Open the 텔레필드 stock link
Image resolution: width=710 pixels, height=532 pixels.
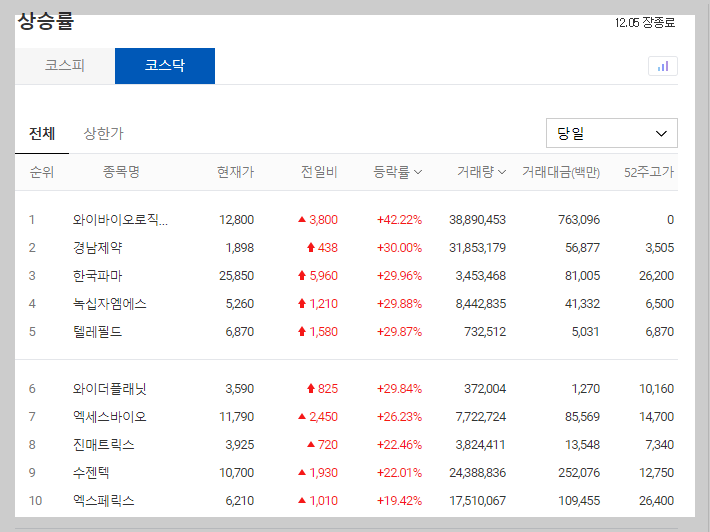coord(97,332)
